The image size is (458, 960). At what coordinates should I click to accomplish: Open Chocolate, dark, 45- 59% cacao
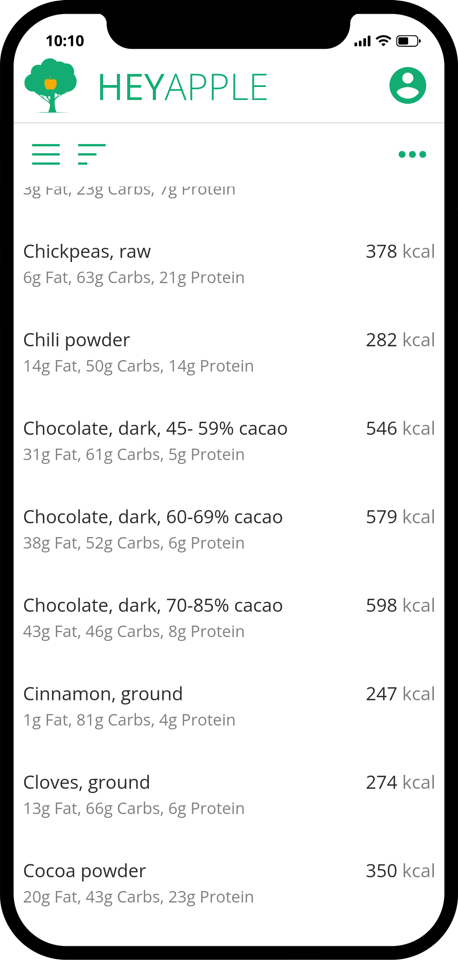click(x=229, y=441)
